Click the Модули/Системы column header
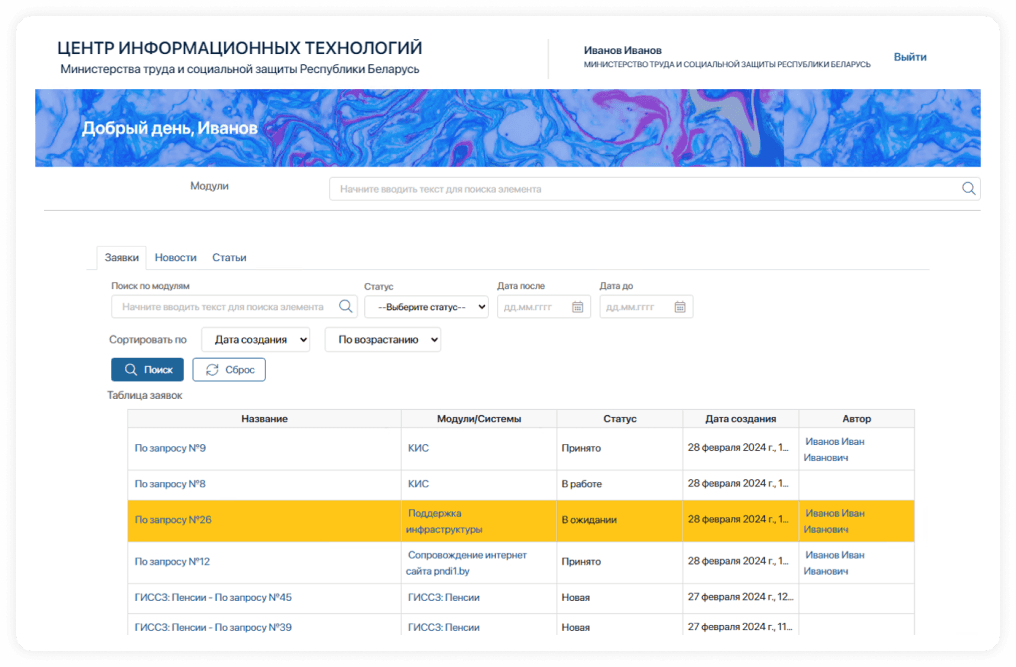1016x667 pixels. 479,419
